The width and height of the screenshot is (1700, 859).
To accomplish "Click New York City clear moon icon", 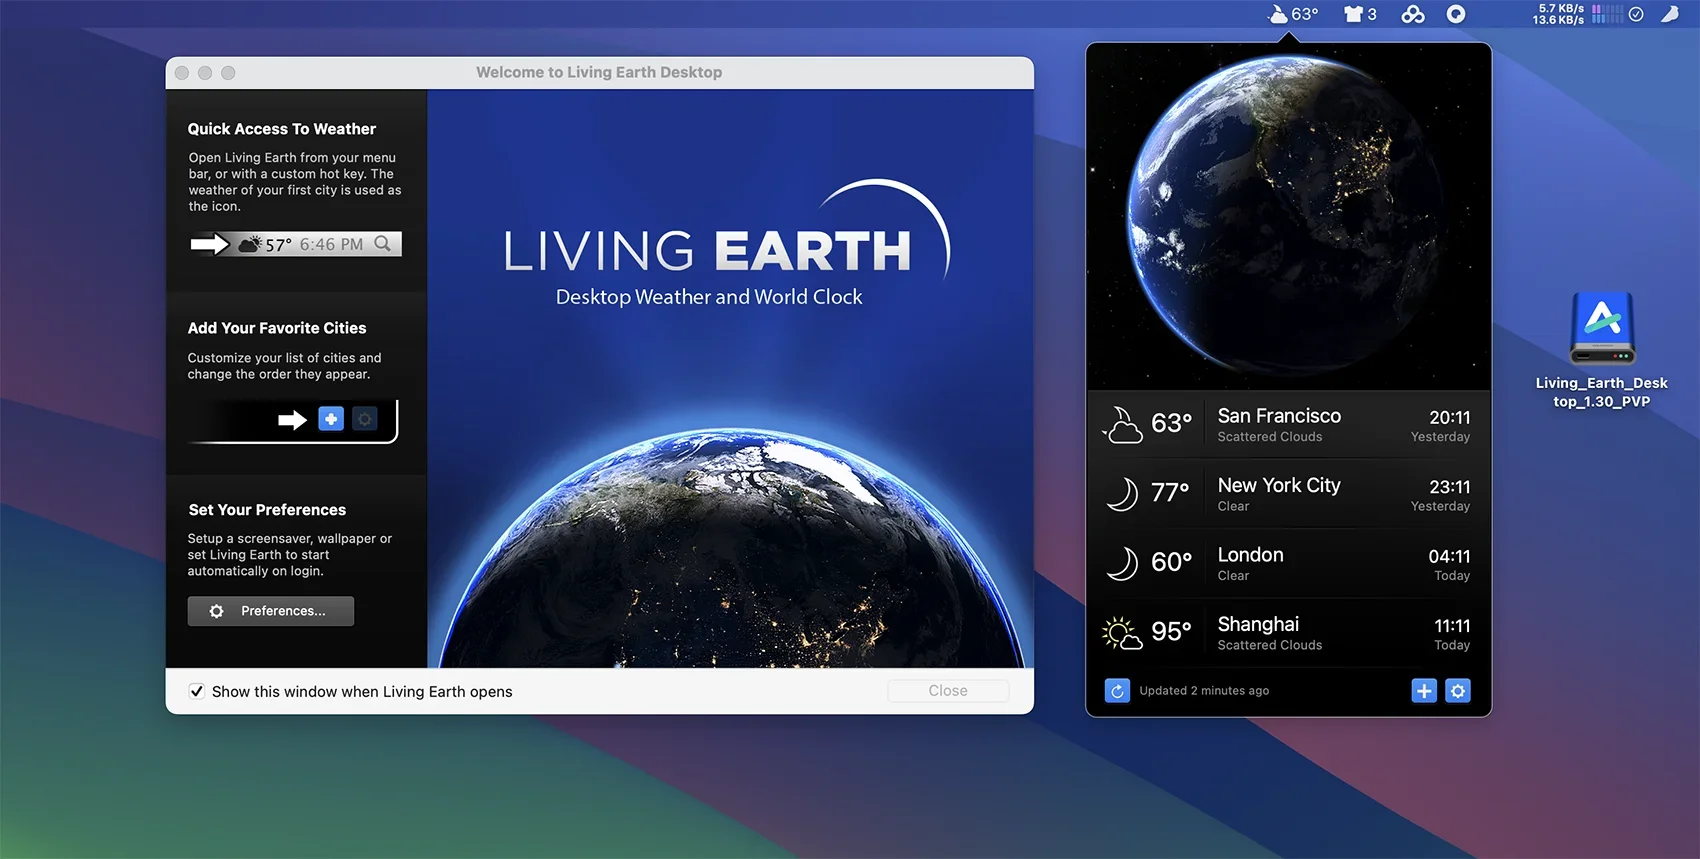I will 1122,494.
